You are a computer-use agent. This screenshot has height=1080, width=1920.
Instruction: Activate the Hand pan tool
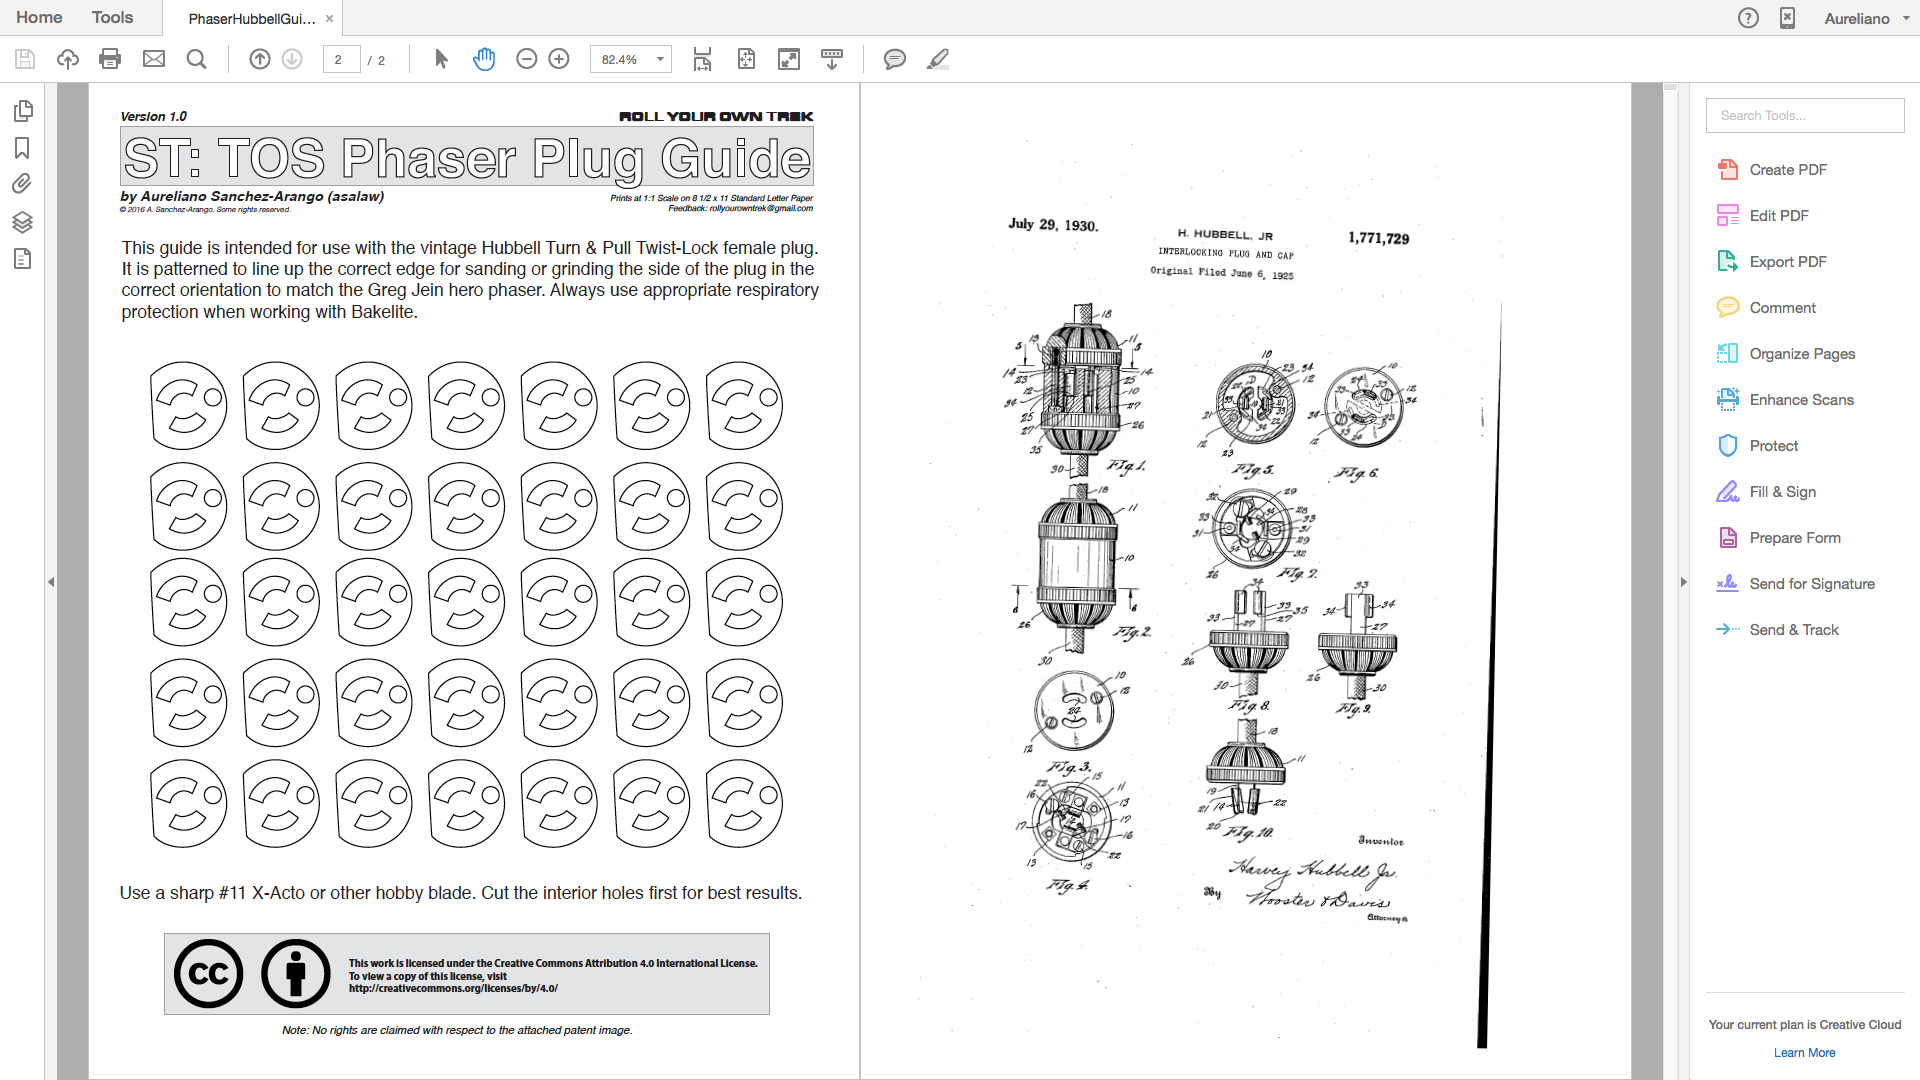(484, 60)
